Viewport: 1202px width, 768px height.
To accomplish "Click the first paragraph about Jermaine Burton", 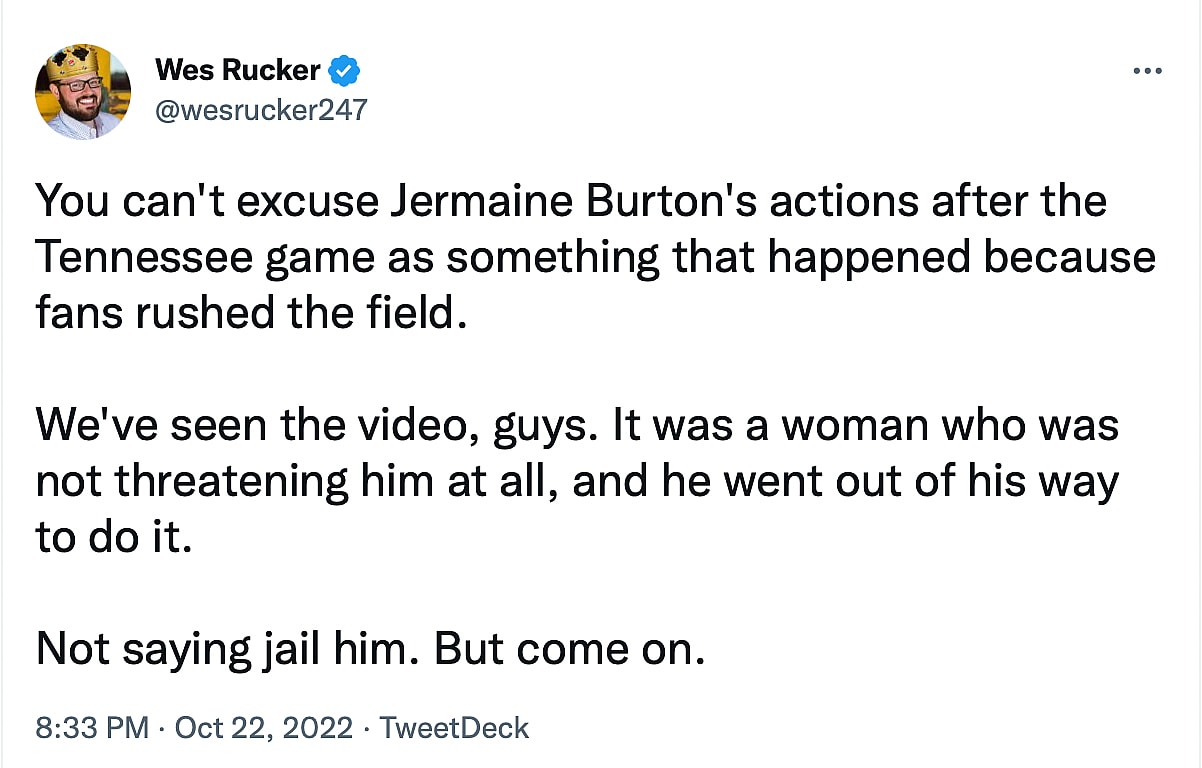I will click(595, 257).
